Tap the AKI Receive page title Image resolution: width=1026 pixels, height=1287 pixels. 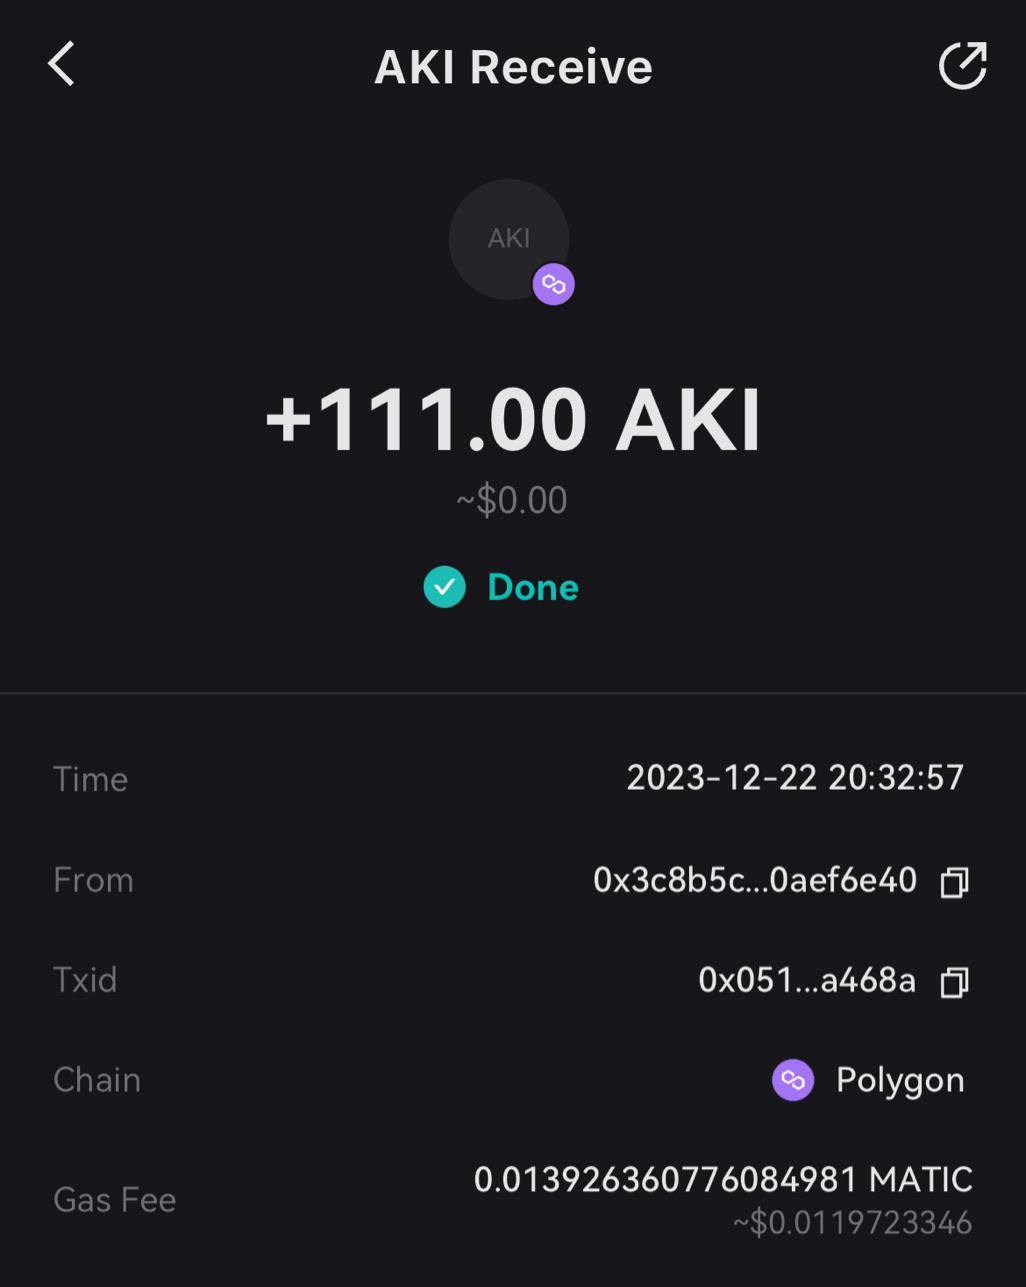click(513, 67)
